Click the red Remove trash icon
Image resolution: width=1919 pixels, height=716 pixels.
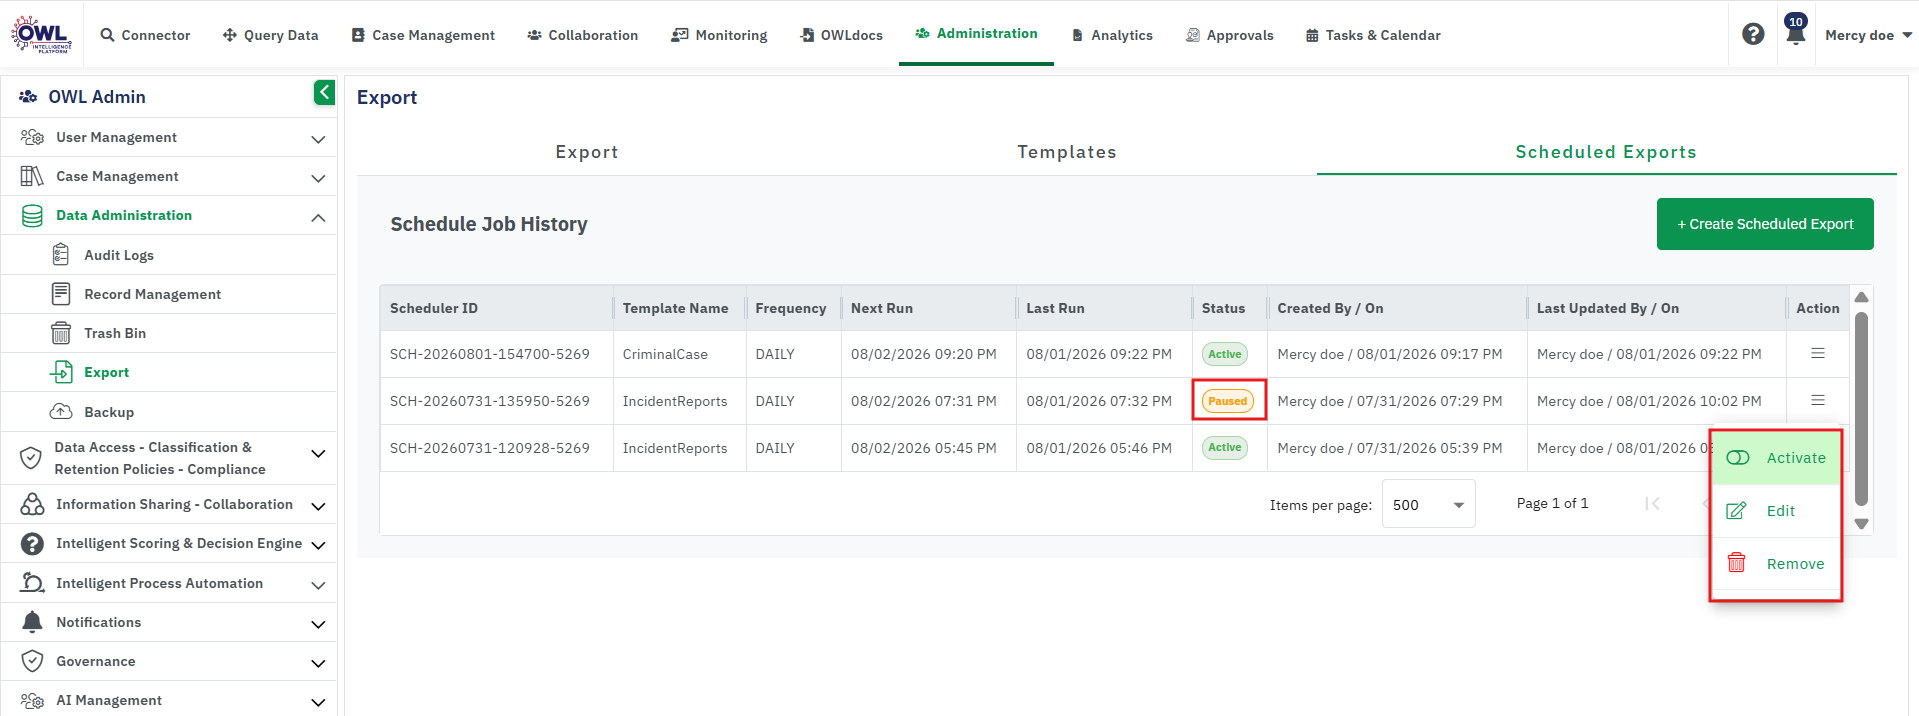[1737, 563]
